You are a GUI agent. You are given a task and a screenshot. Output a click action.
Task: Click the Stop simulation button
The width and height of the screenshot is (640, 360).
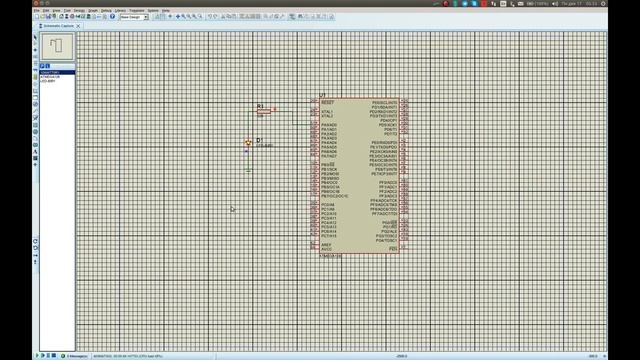pyautogui.click(x=53, y=356)
